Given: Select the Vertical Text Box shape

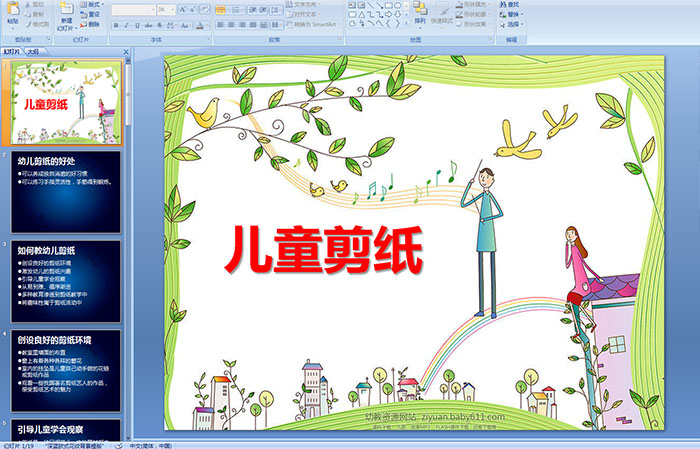Looking at the screenshot, I should pos(361,5).
